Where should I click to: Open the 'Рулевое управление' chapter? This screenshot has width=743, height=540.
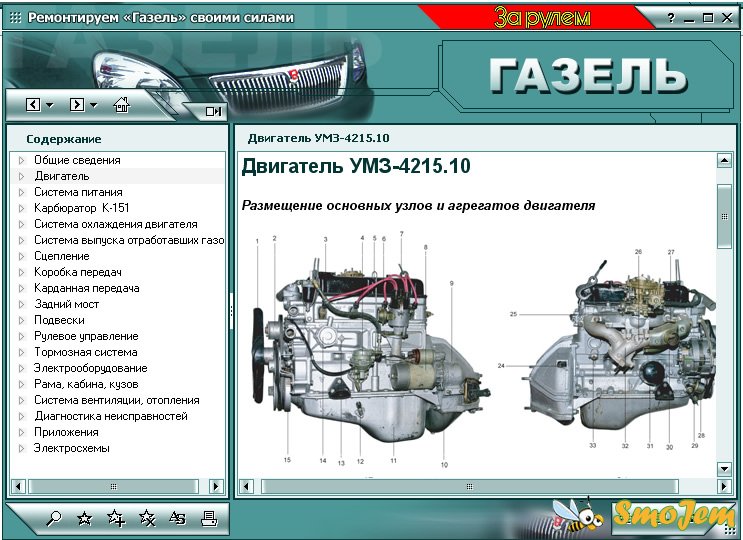point(86,336)
